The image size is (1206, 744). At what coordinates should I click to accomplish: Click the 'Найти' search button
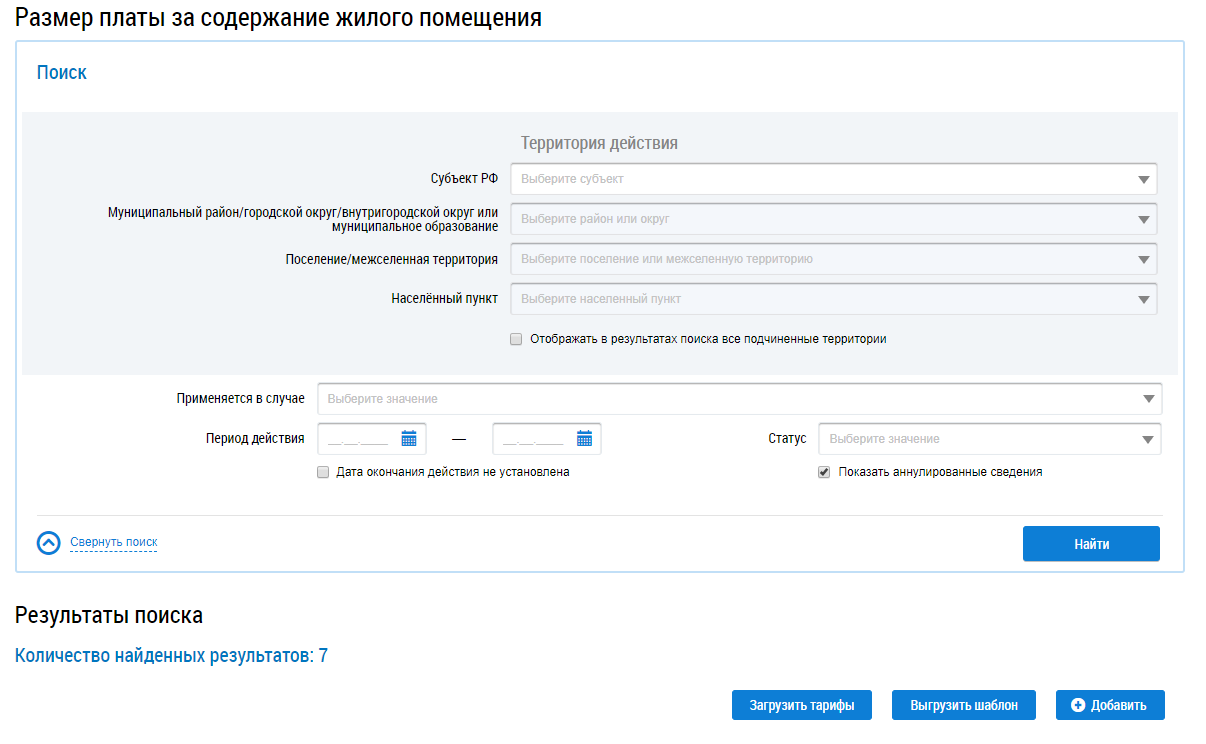coord(1091,544)
